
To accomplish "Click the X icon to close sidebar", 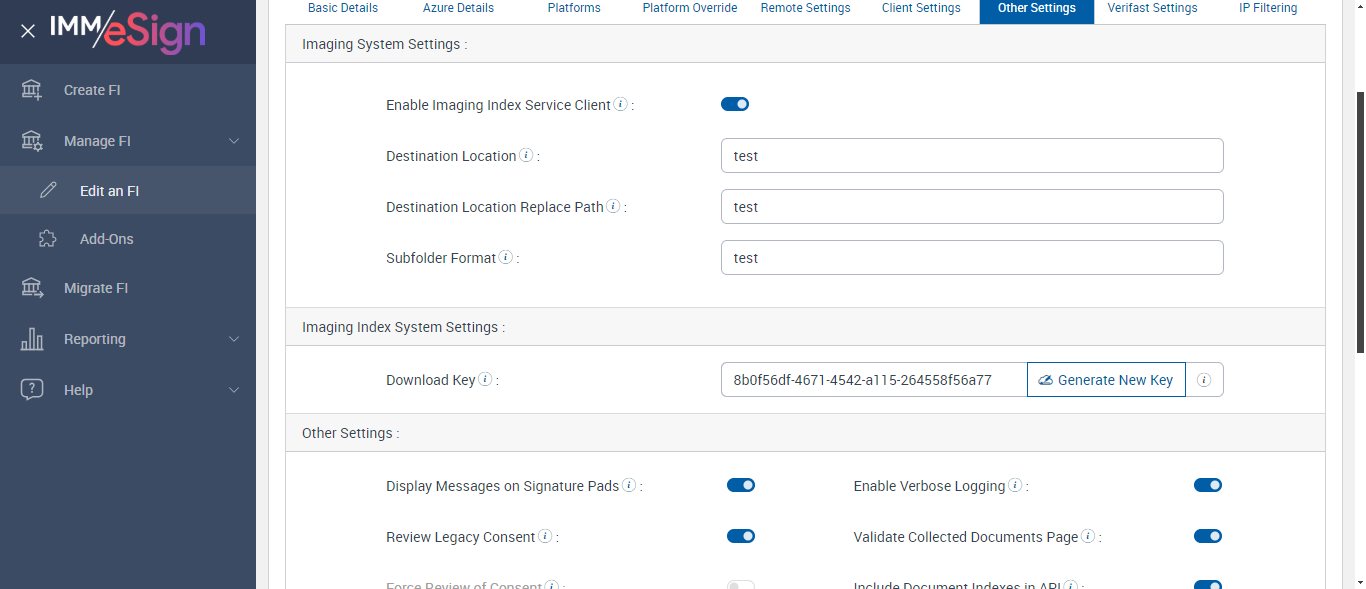I will tap(28, 31).
